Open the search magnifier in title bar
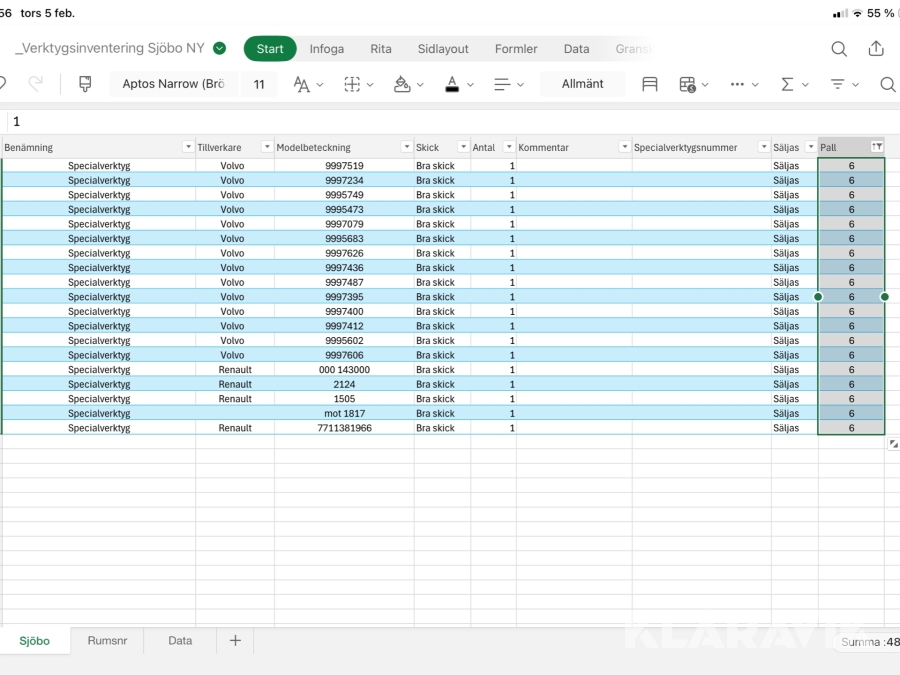The height and width of the screenshot is (675, 900). (839, 49)
